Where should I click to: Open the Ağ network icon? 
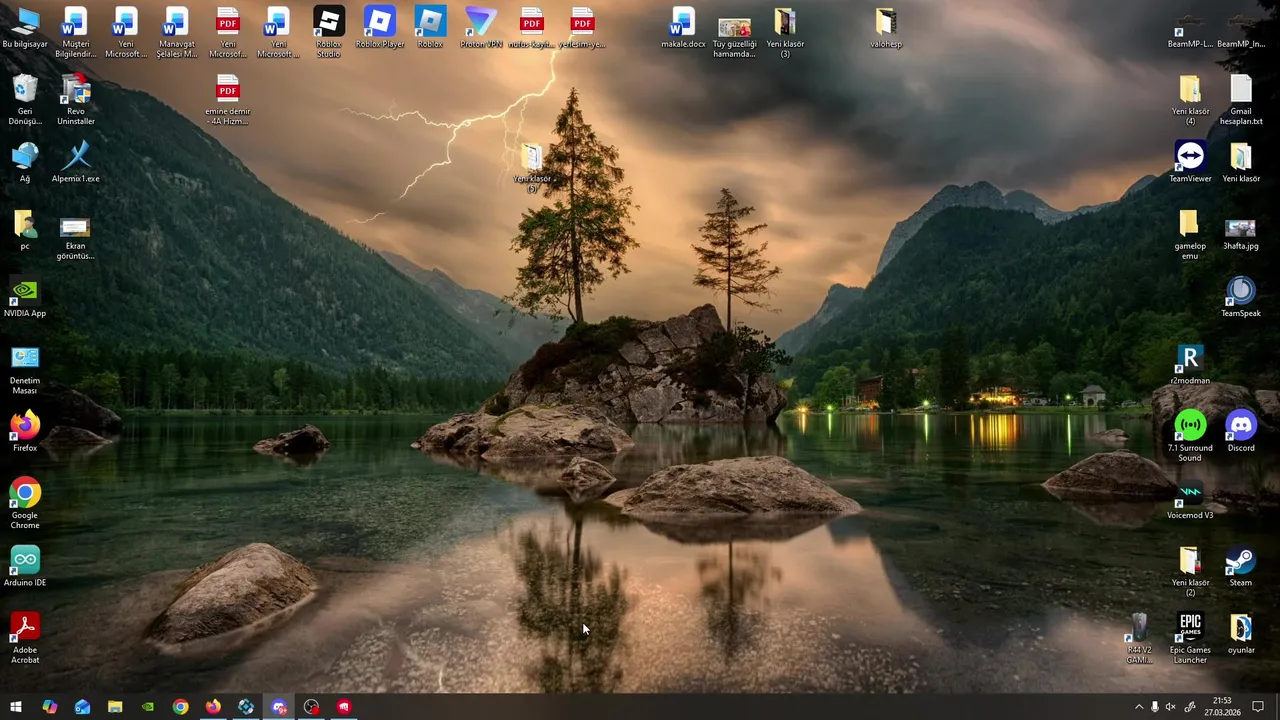[25, 163]
